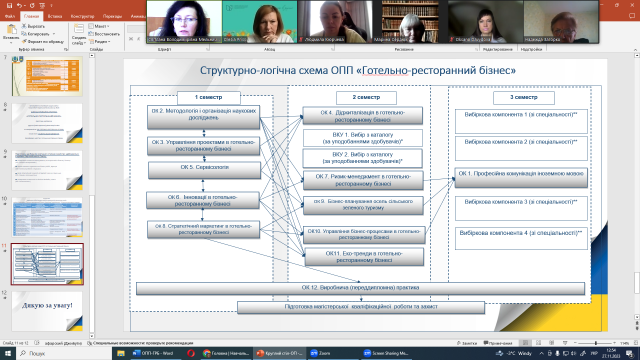The width and height of the screenshot is (640, 360).
Task: Open Opera browser from taskbar
Action: coord(191,353)
